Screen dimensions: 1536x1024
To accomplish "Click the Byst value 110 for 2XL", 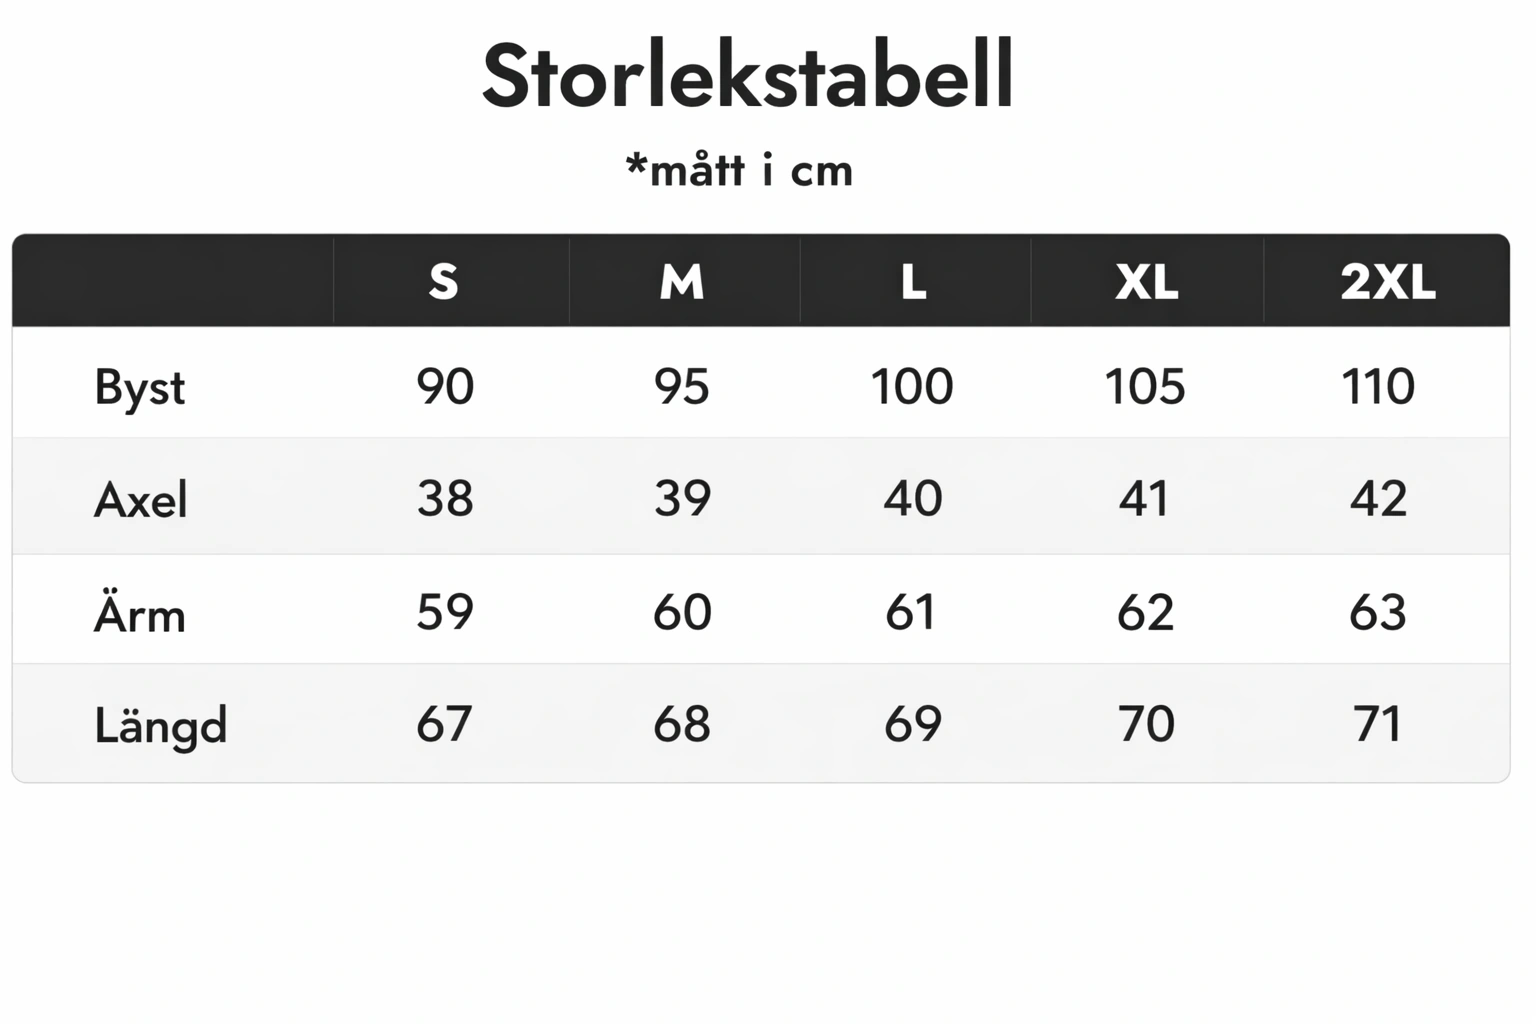I will (x=1378, y=386).
